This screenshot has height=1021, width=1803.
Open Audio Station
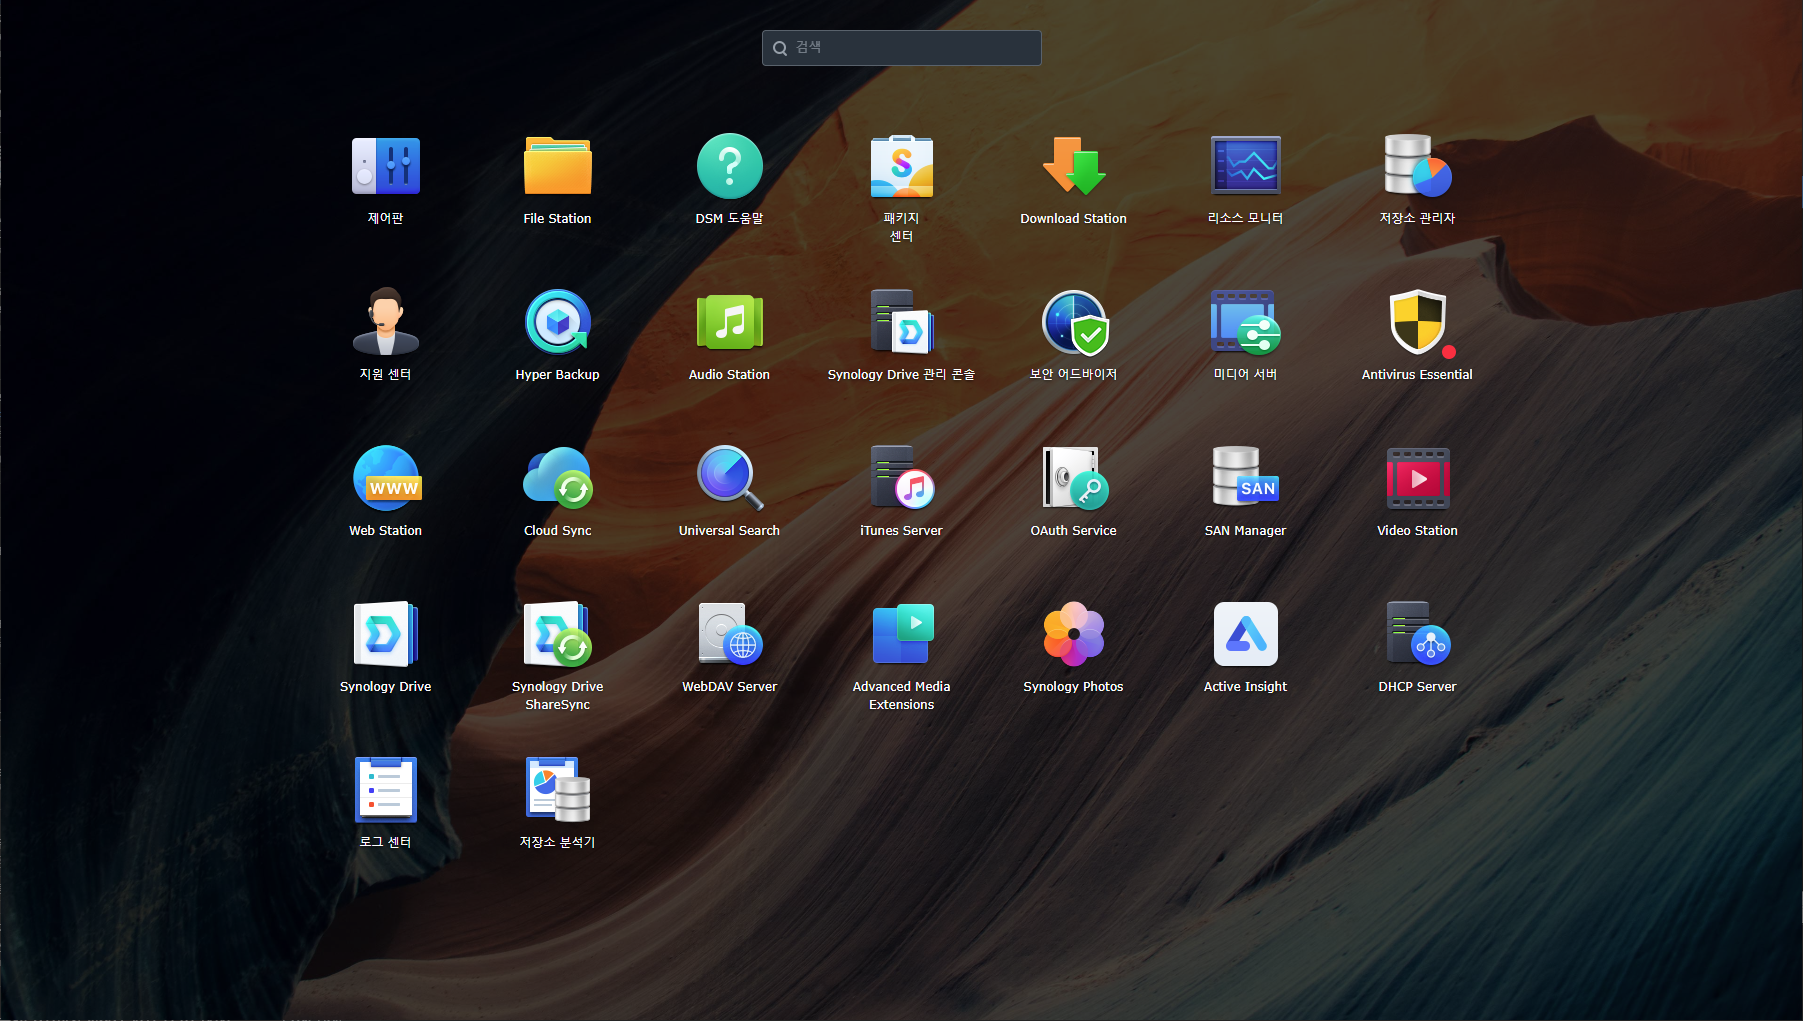[730, 322]
